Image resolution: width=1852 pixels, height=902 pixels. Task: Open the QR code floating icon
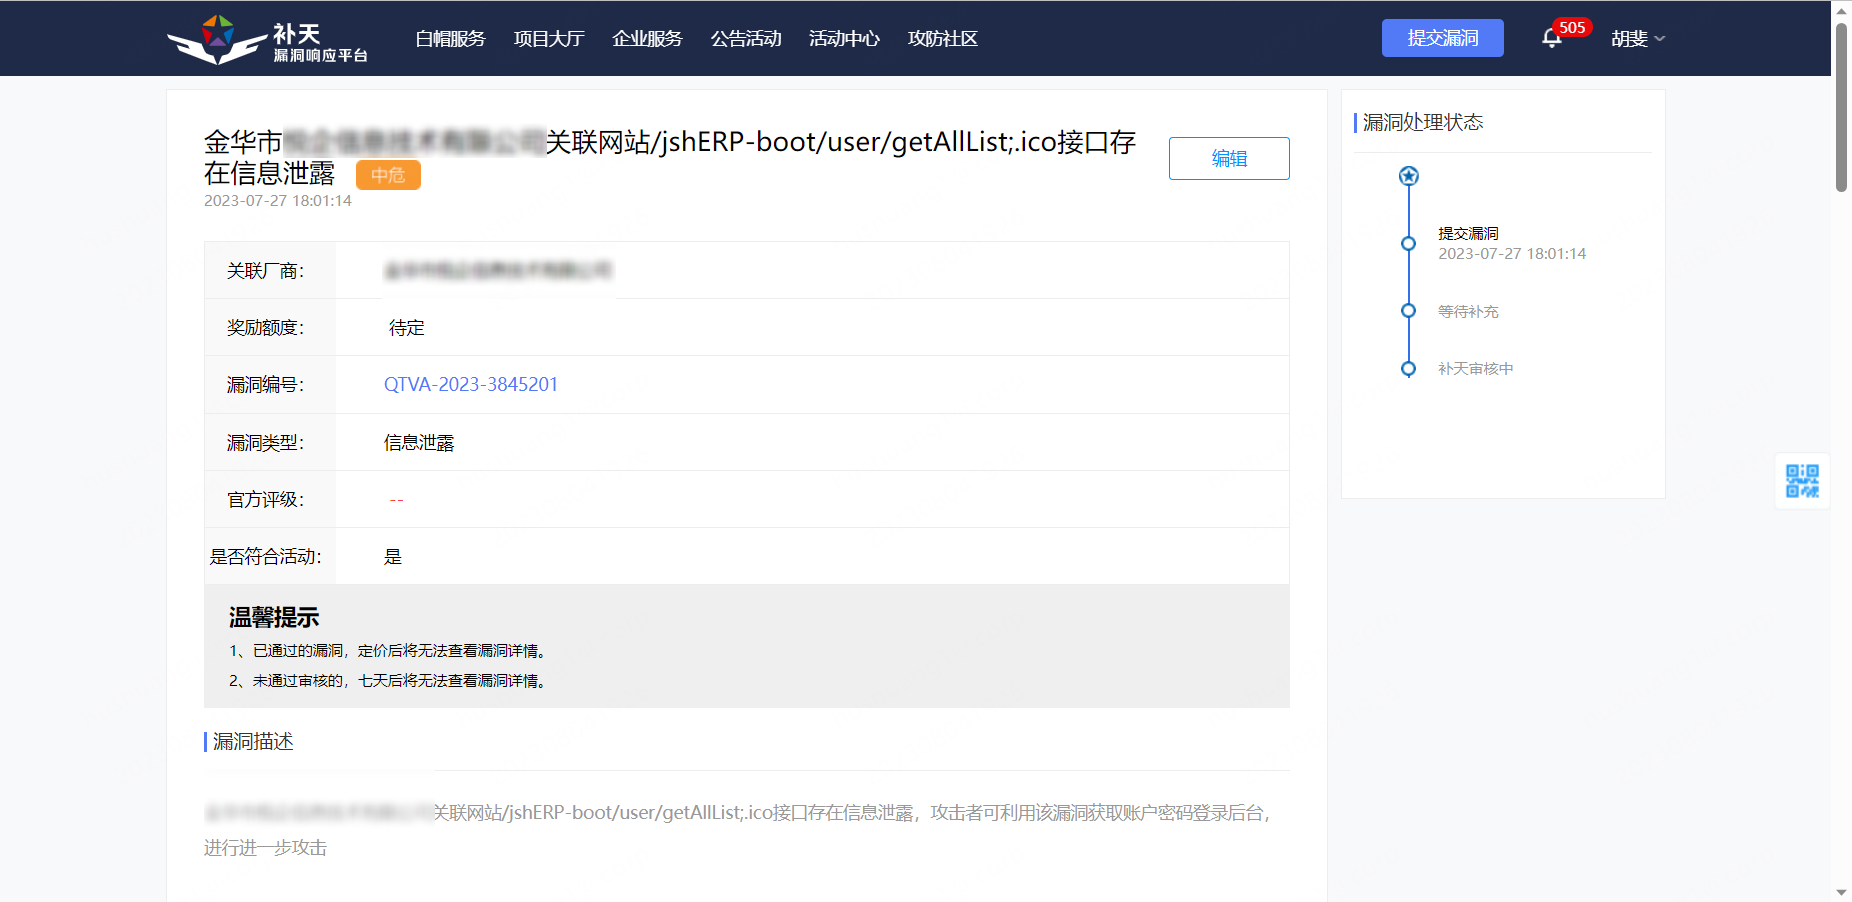(x=1802, y=481)
